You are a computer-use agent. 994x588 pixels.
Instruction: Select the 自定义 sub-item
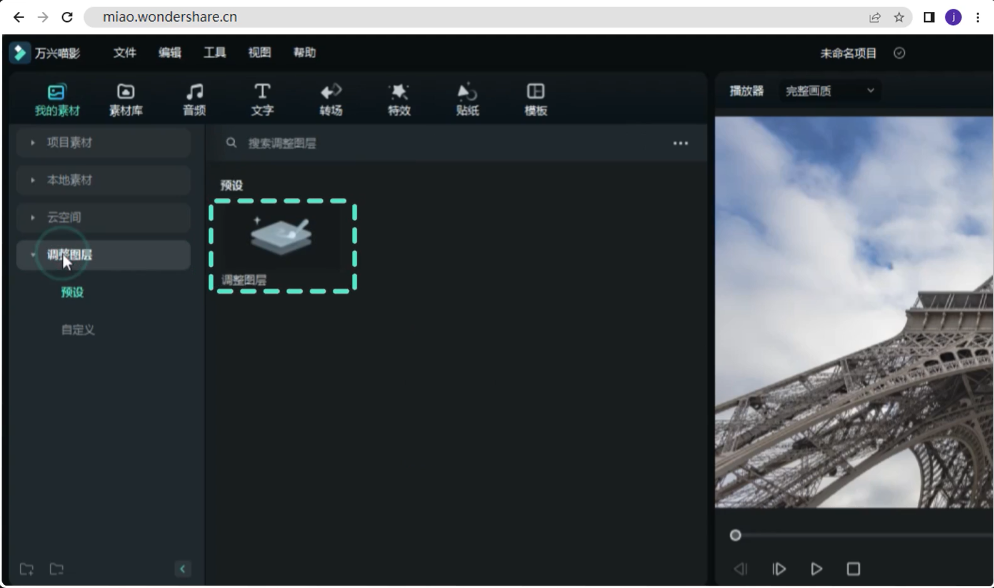[78, 329]
